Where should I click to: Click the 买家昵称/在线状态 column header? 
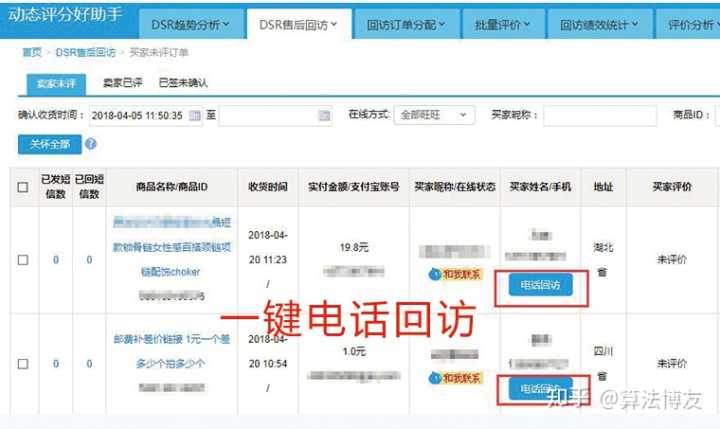point(455,186)
